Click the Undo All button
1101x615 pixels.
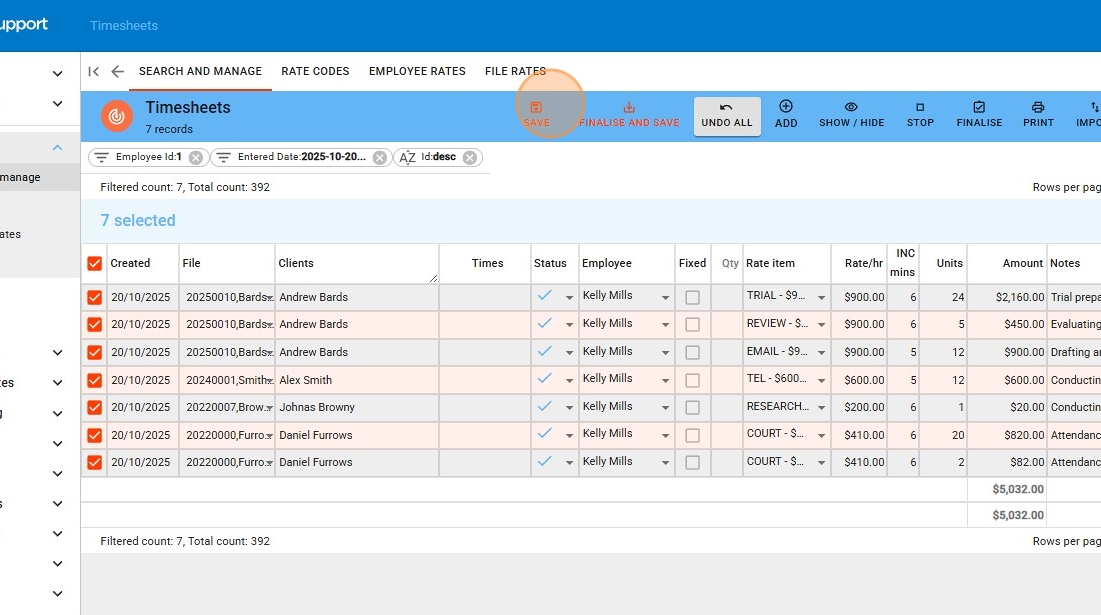(727, 115)
